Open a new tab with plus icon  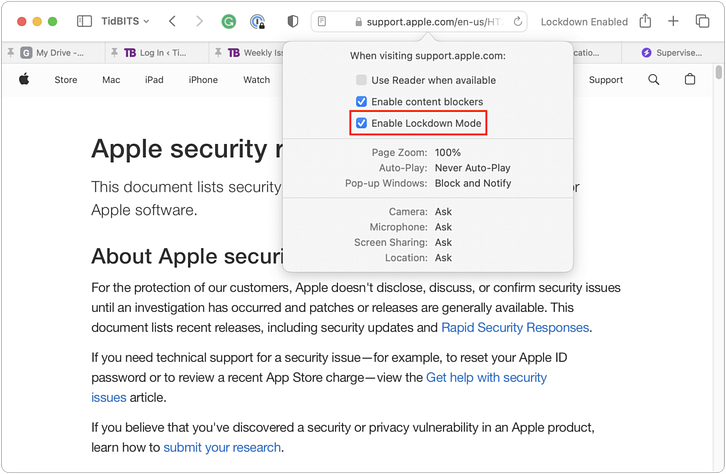tap(674, 21)
